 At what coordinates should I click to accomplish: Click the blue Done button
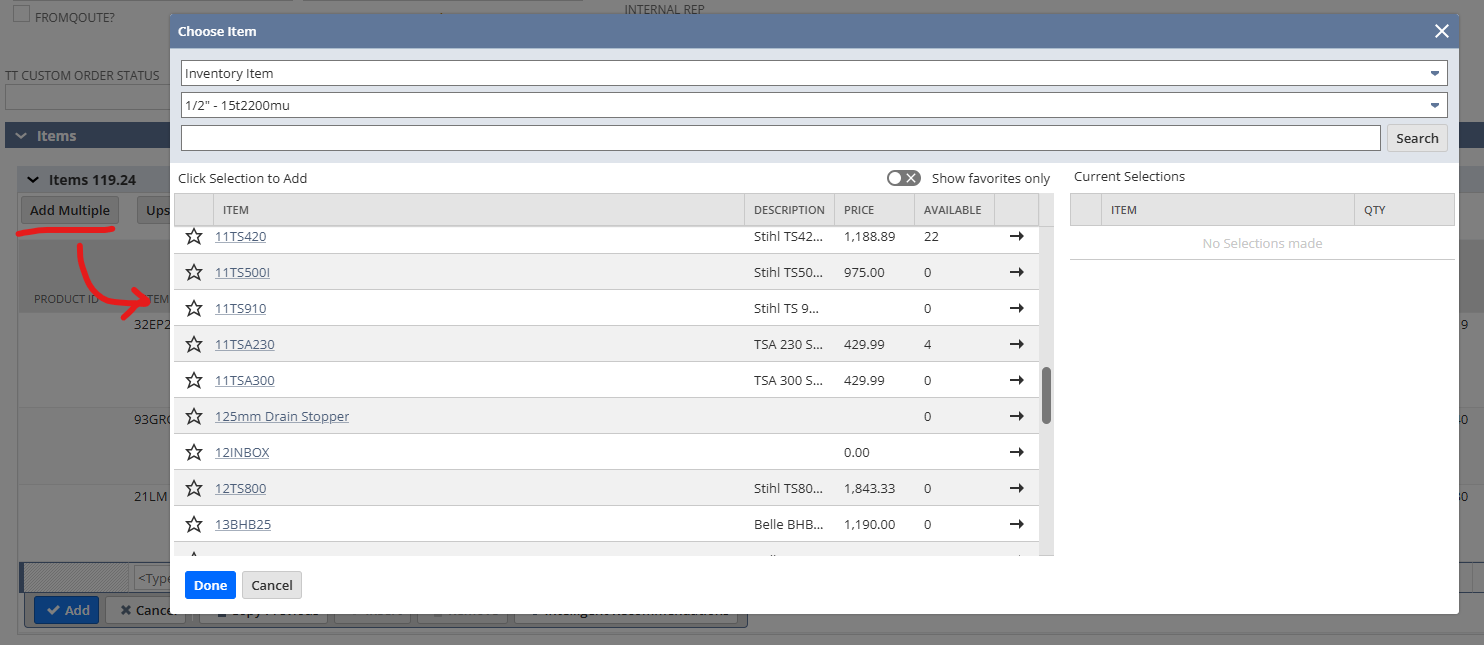coord(210,585)
